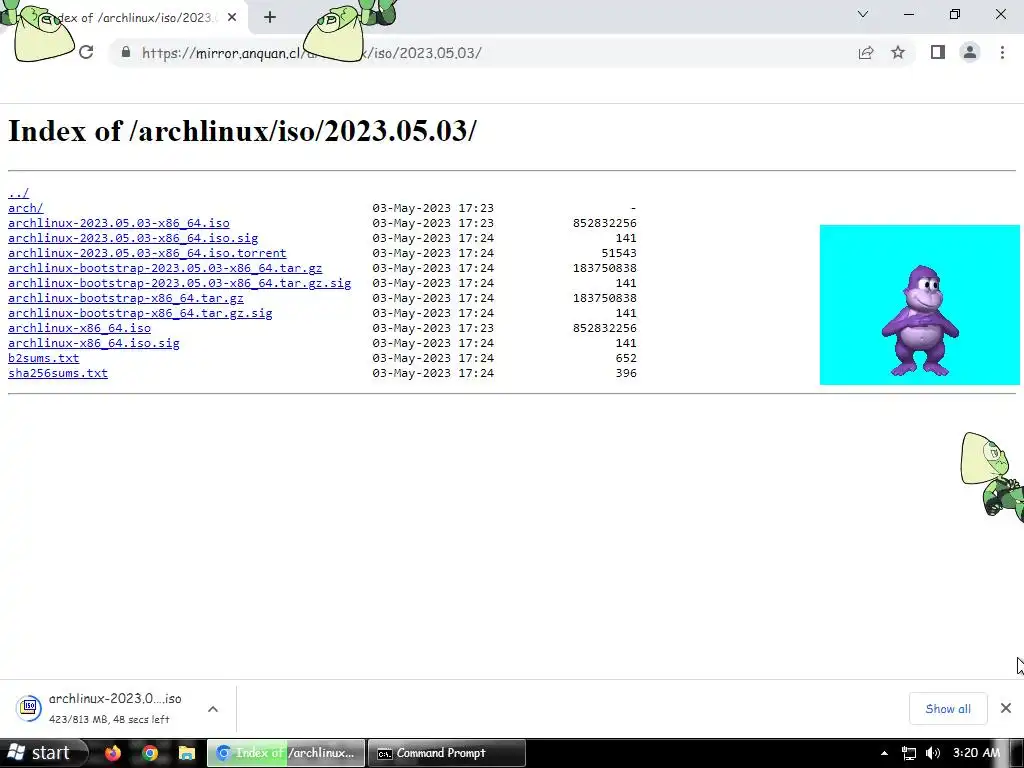Close the Index of /archlinux tab

(x=232, y=17)
